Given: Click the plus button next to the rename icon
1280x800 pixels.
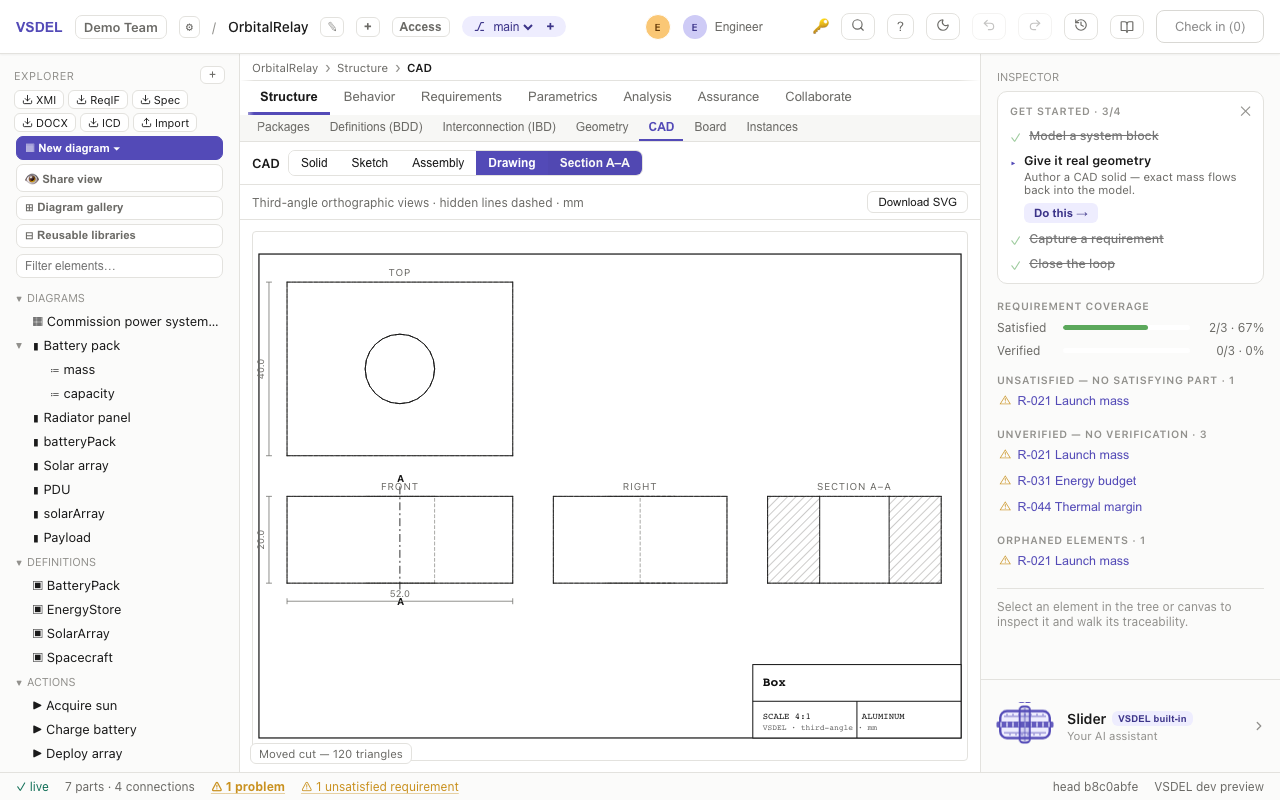Looking at the screenshot, I should [x=368, y=27].
